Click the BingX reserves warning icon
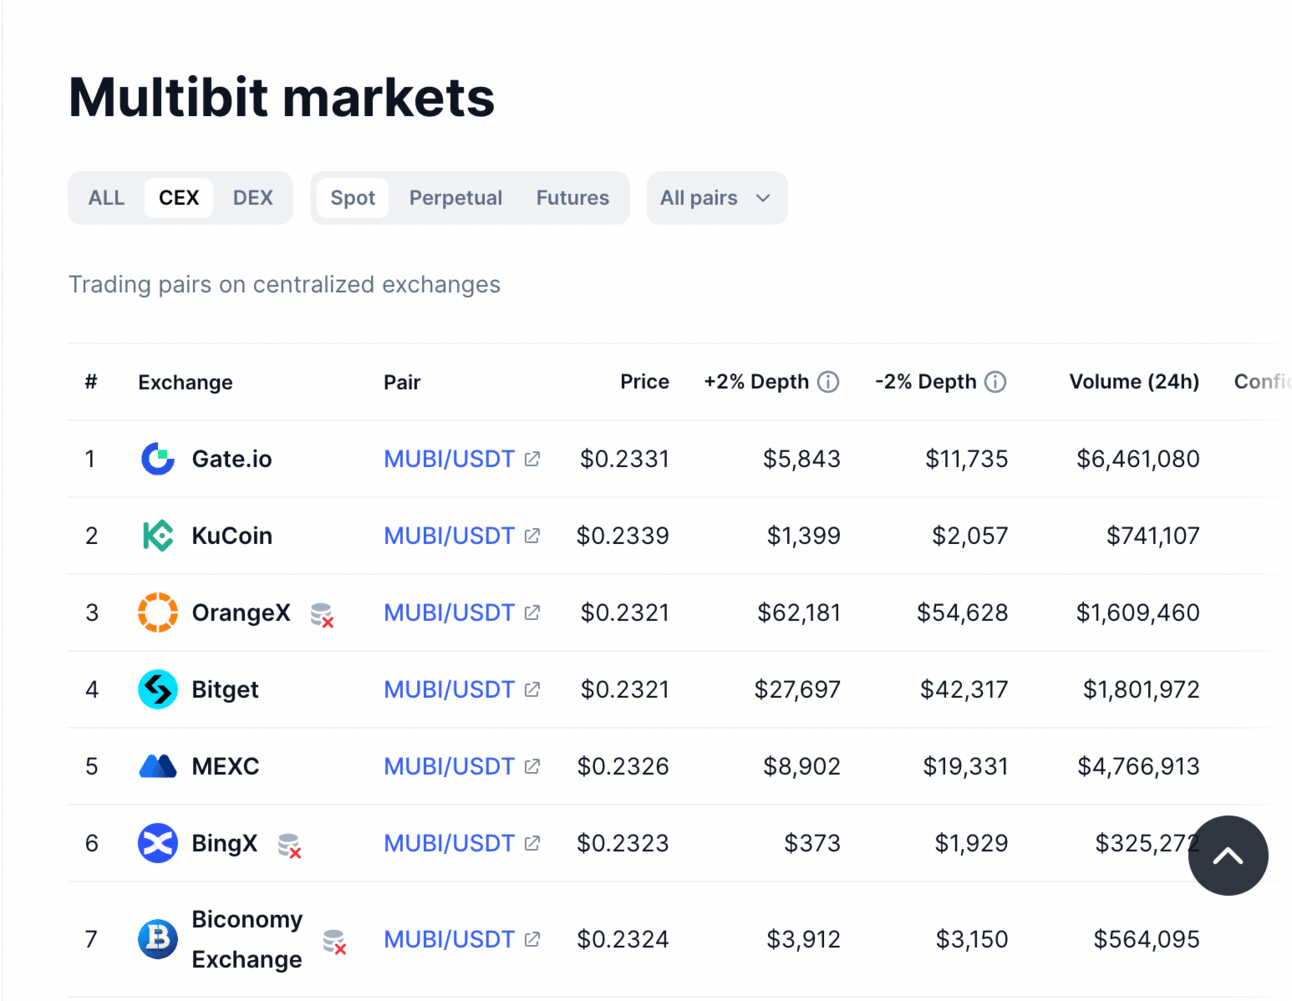 point(289,845)
